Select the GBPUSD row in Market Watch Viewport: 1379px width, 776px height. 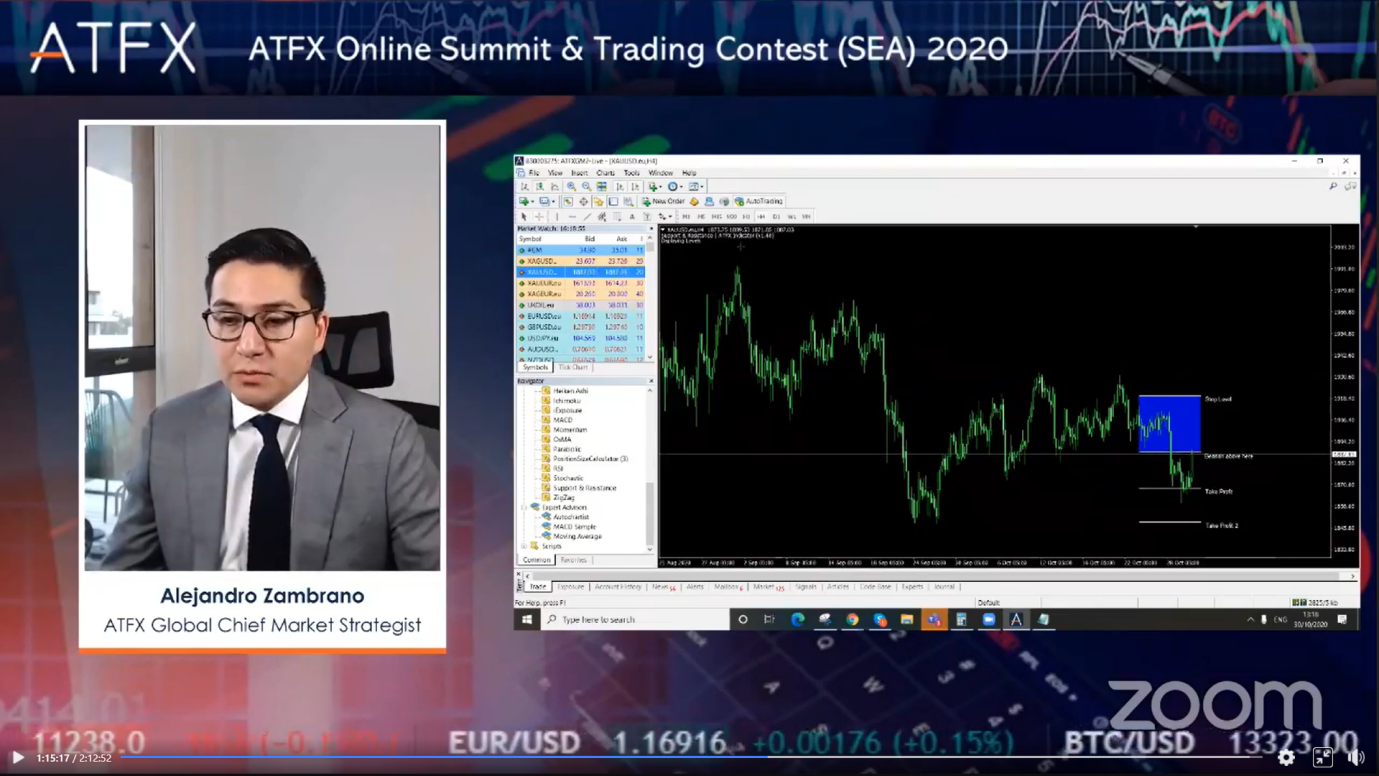tap(581, 327)
